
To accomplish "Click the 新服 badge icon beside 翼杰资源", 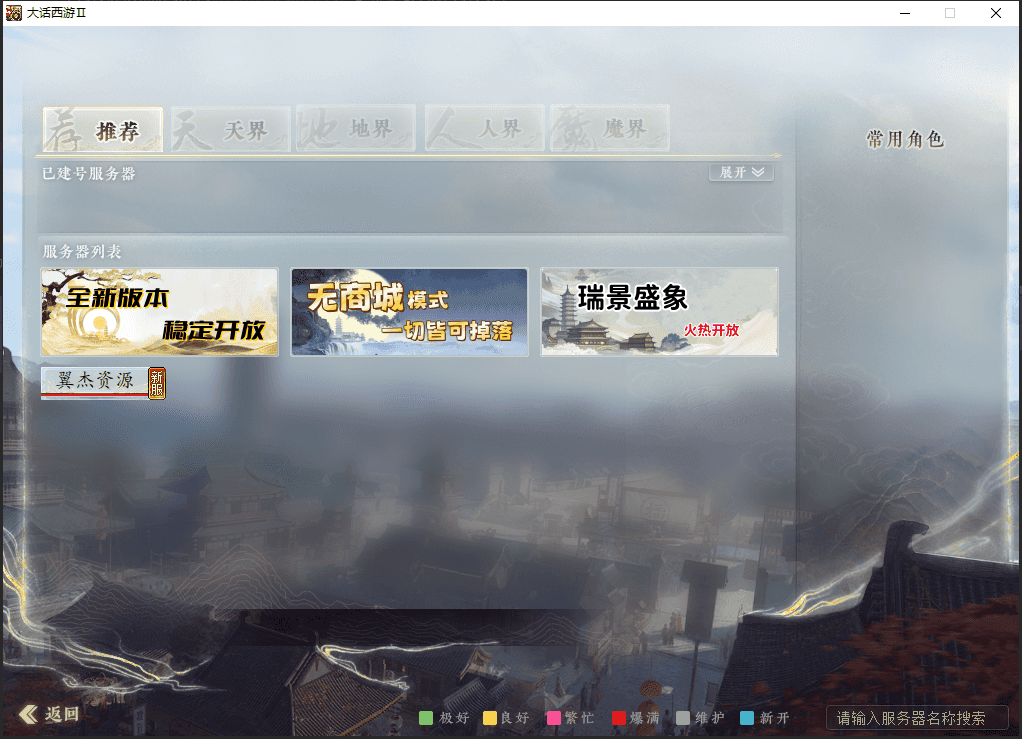I will [157, 383].
